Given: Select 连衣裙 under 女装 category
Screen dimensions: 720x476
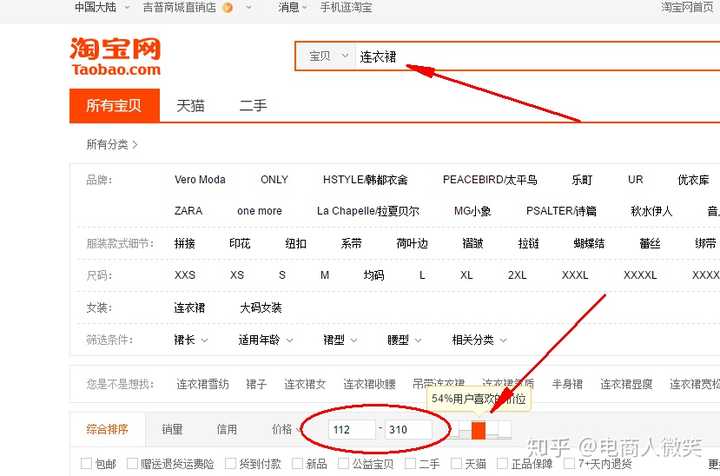Looking at the screenshot, I should 189,308.
